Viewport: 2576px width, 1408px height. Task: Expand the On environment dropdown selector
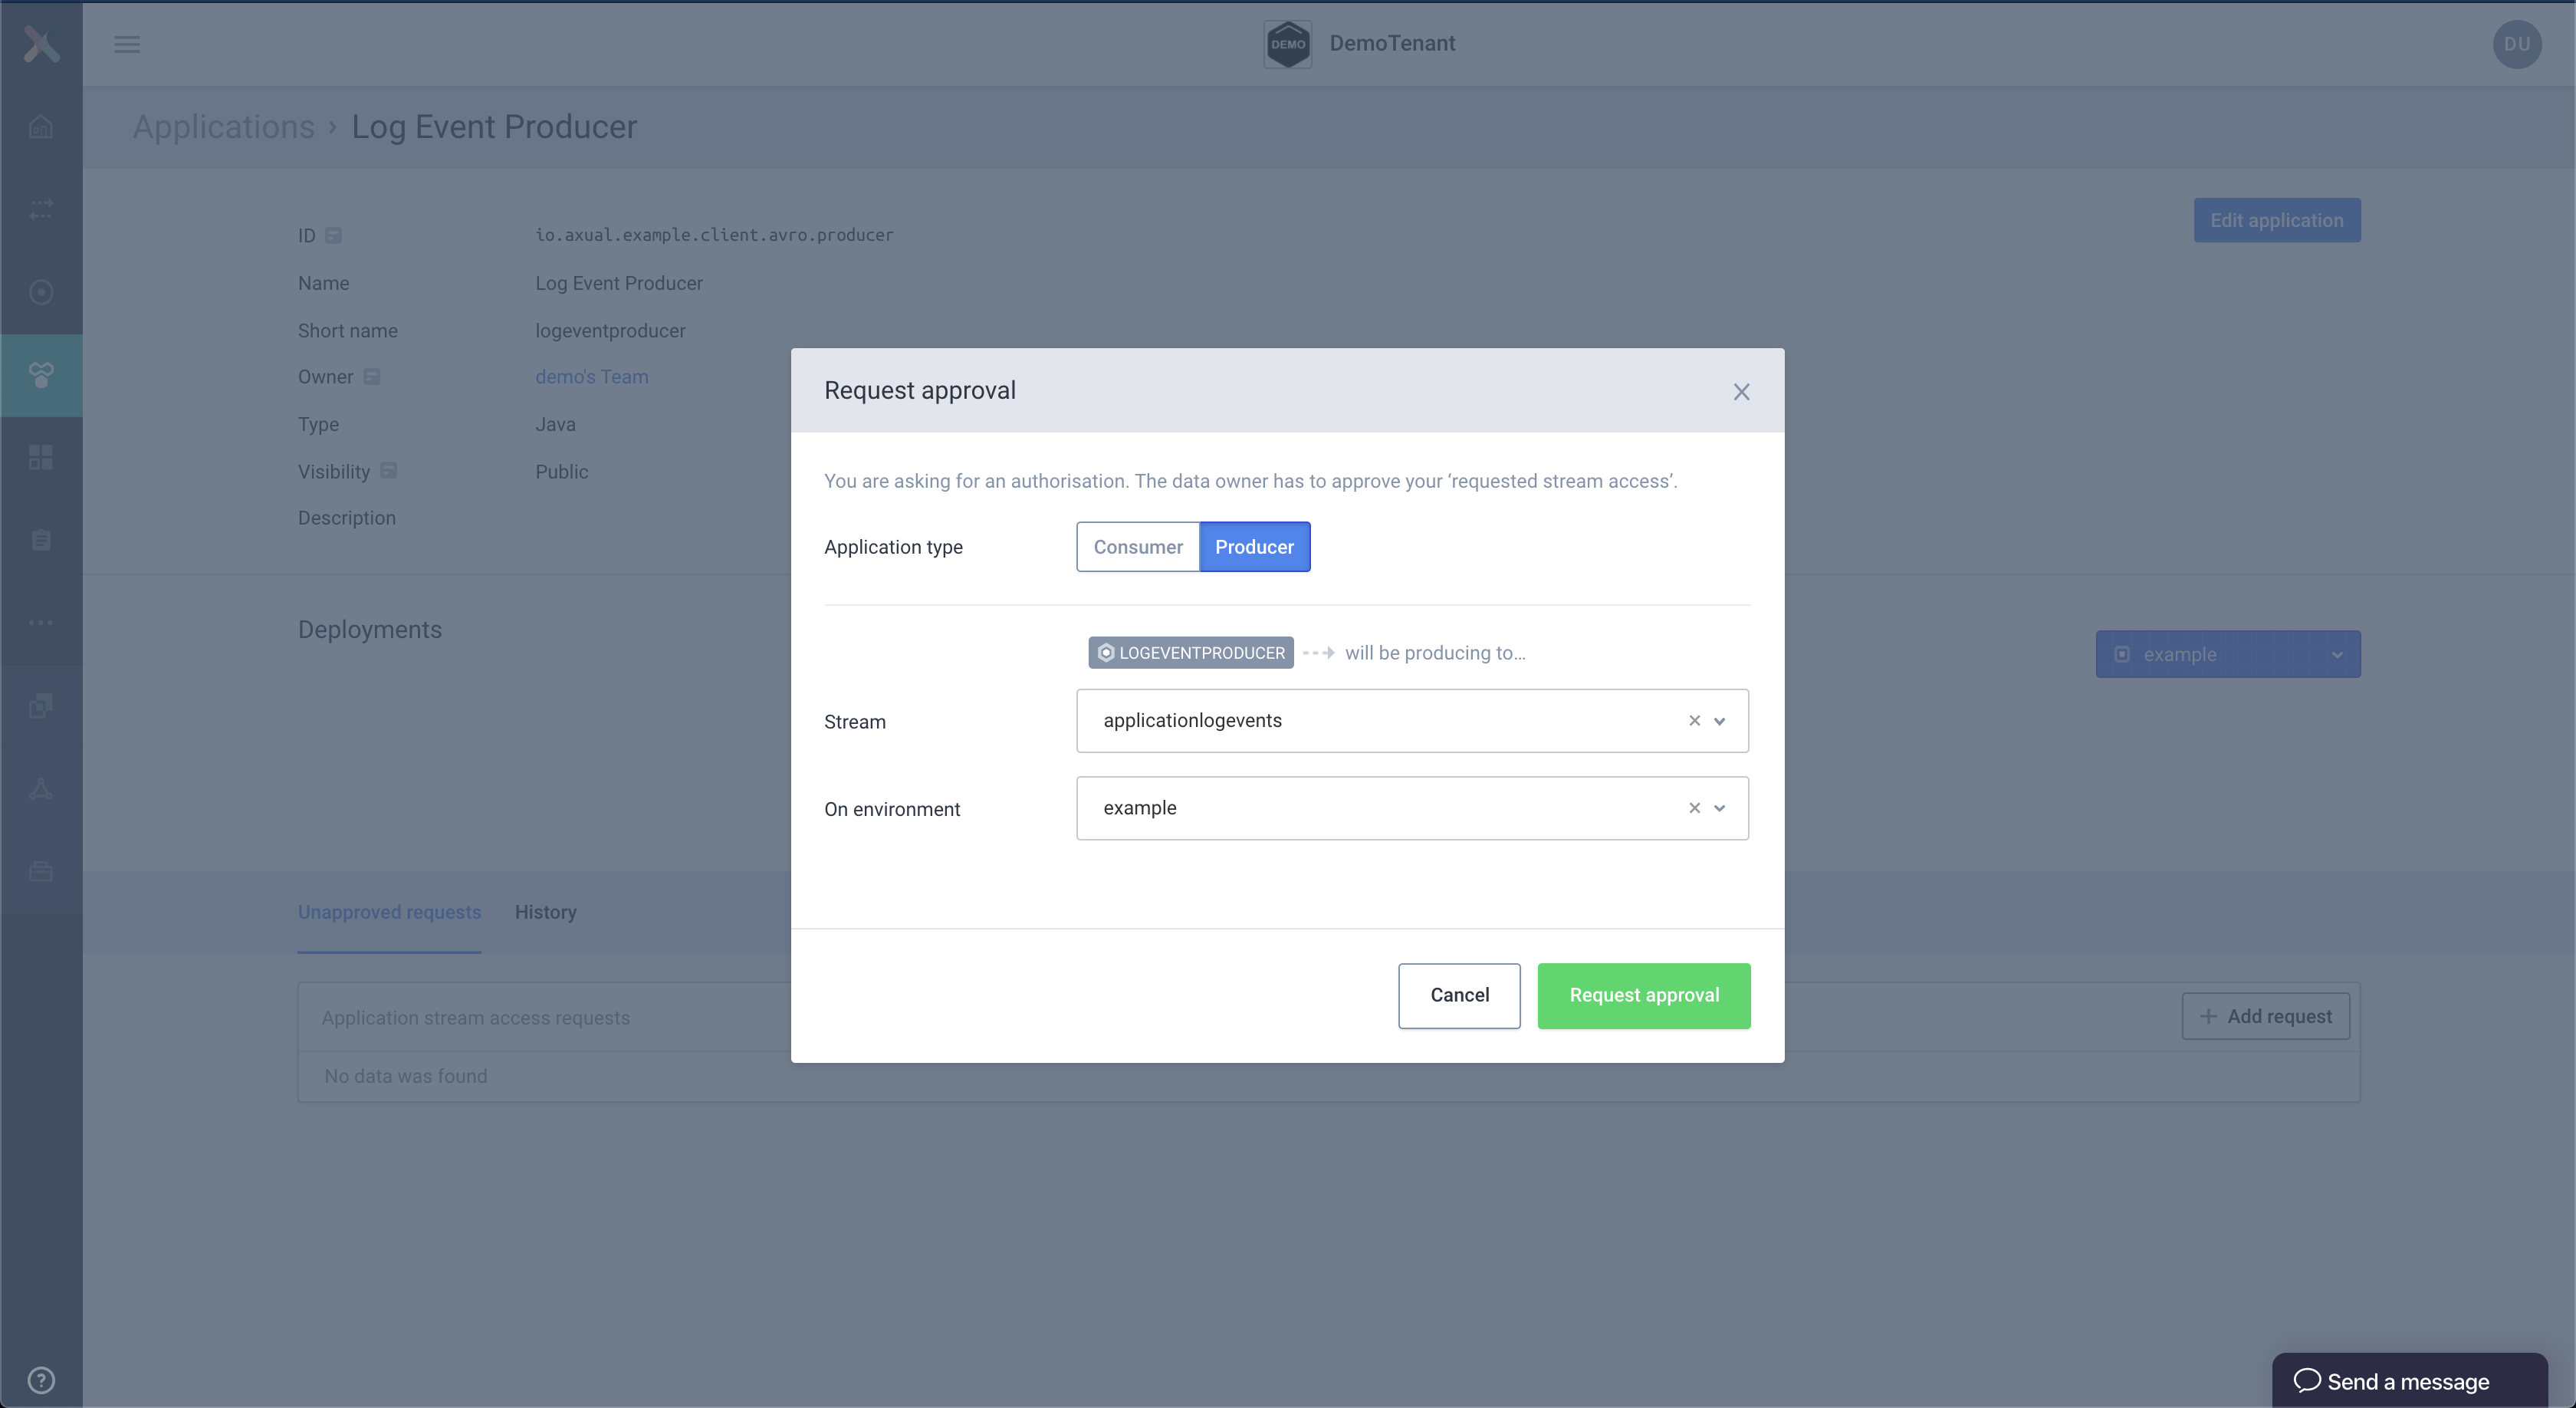pos(1718,806)
